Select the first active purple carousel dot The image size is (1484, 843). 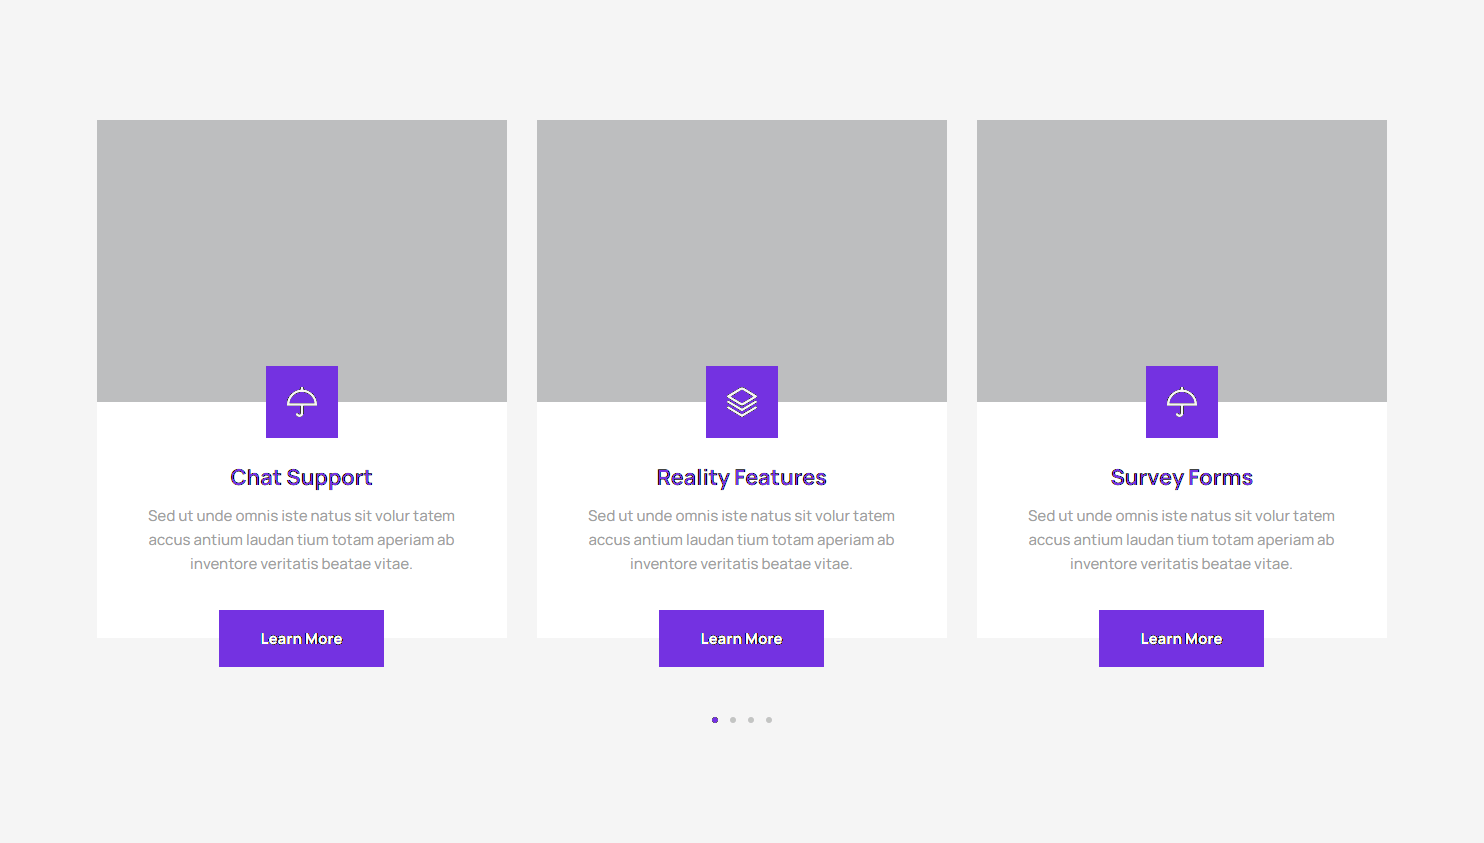click(715, 720)
